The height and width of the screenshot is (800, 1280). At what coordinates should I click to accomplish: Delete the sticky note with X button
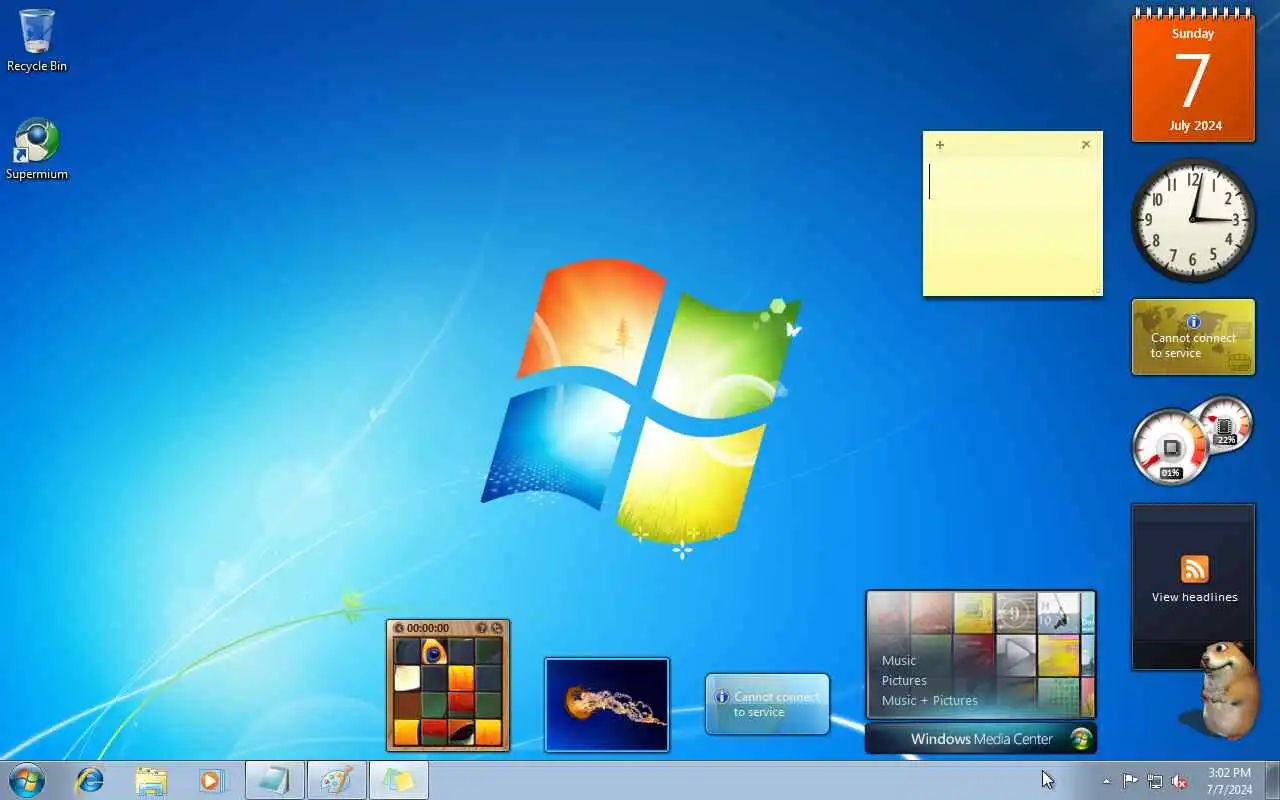pyautogui.click(x=1086, y=145)
